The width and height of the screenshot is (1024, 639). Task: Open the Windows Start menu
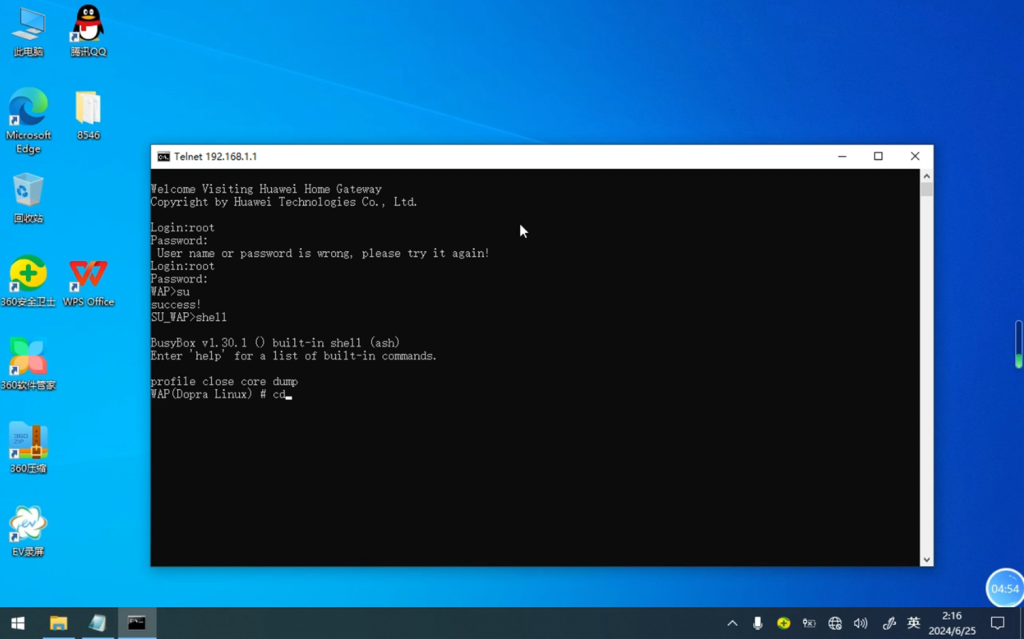pyautogui.click(x=18, y=623)
